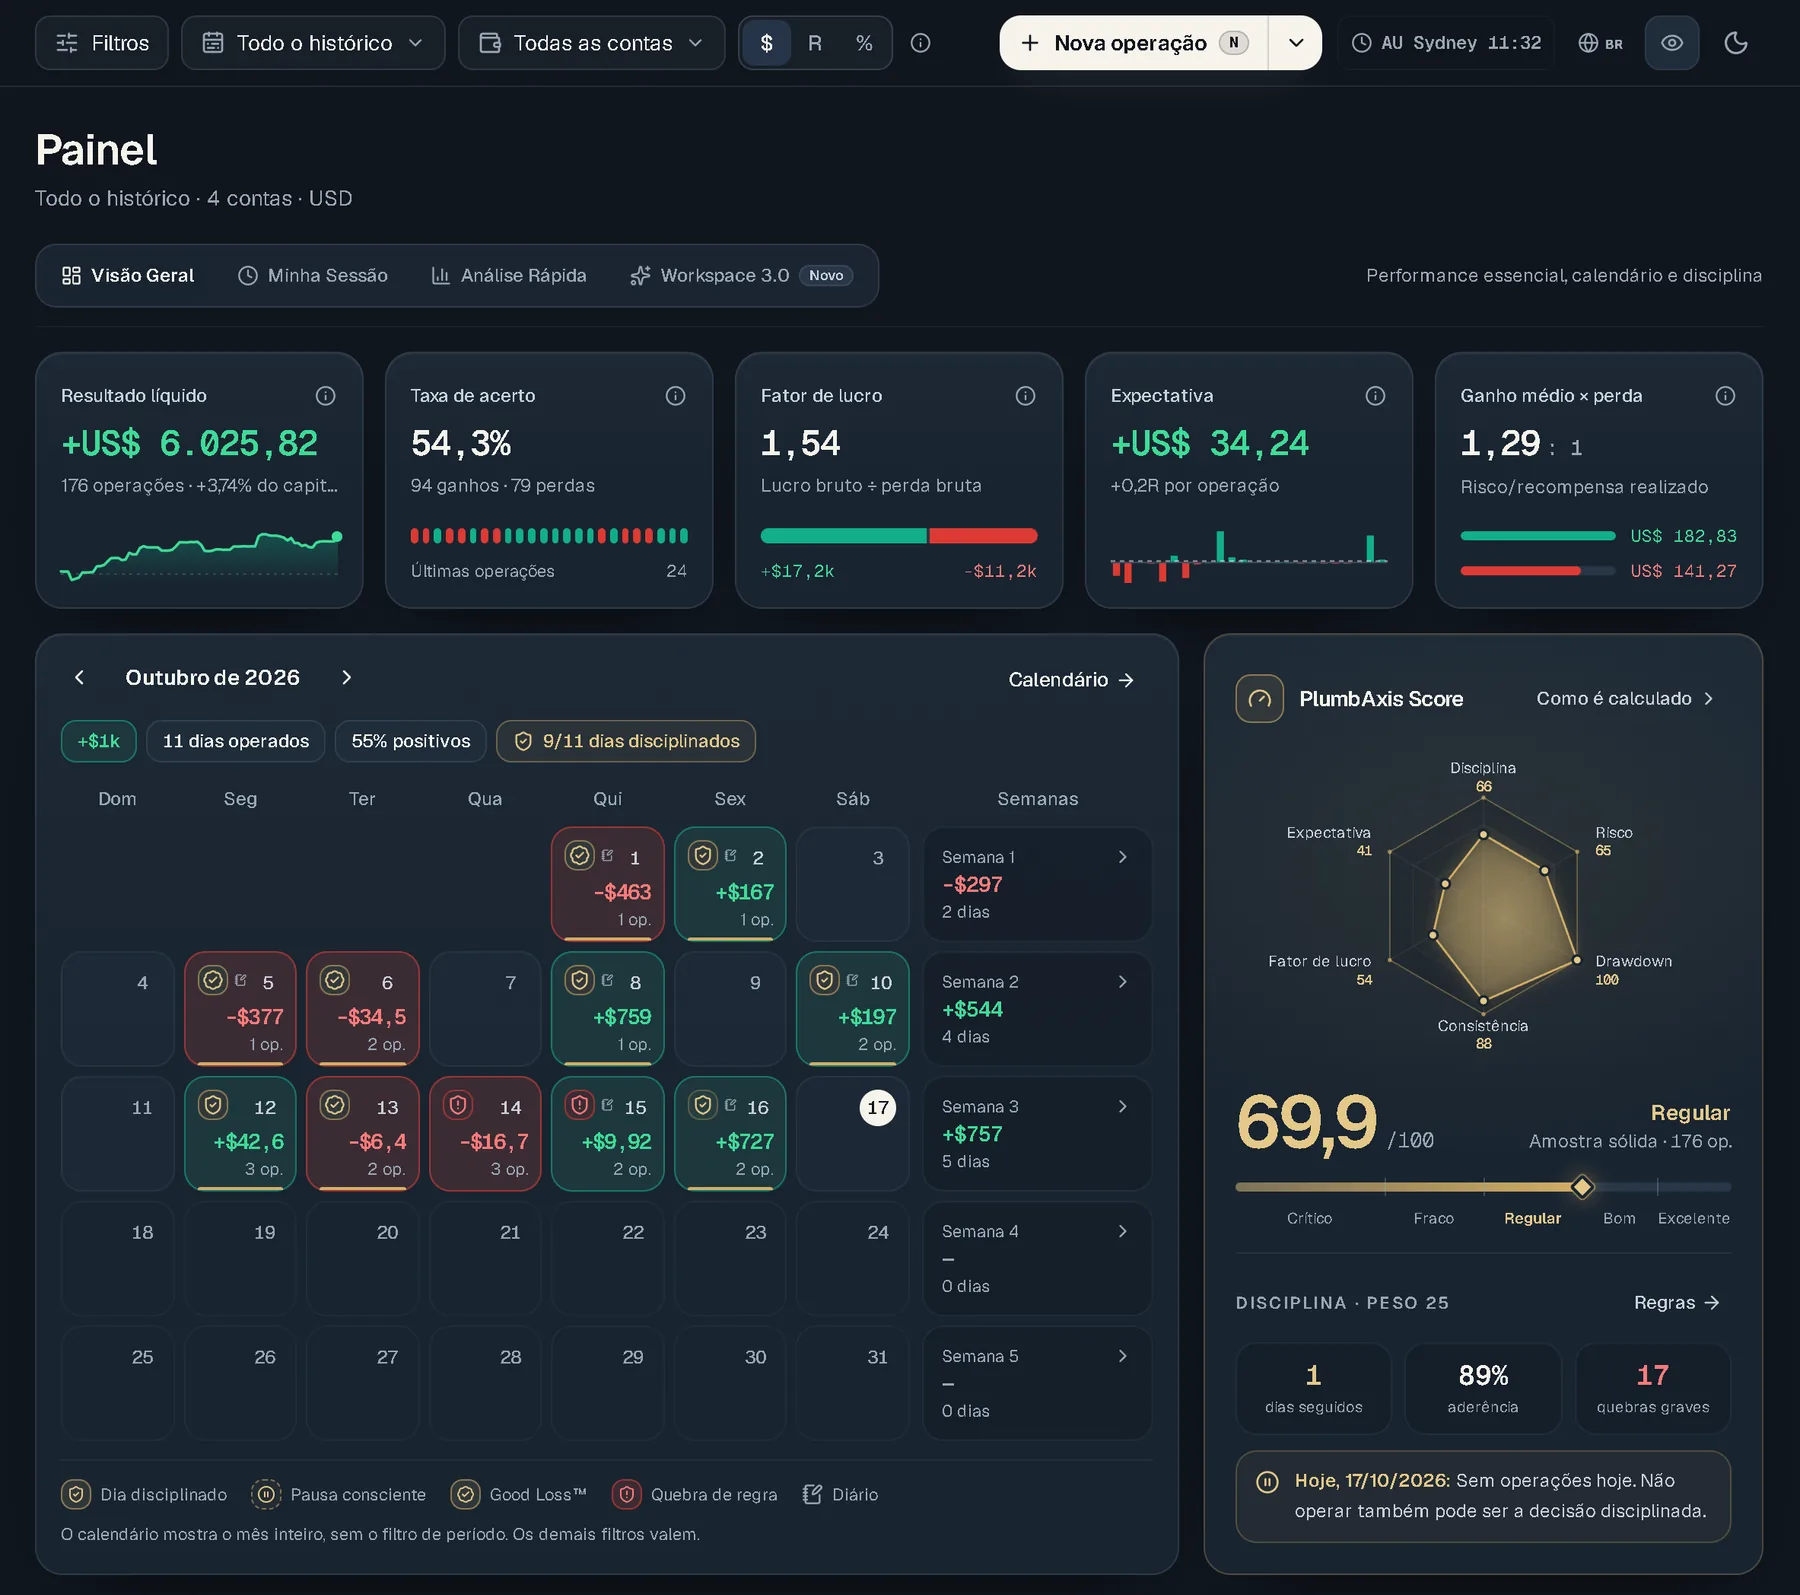
Task: Open the full Calendário link
Action: click(x=1071, y=680)
